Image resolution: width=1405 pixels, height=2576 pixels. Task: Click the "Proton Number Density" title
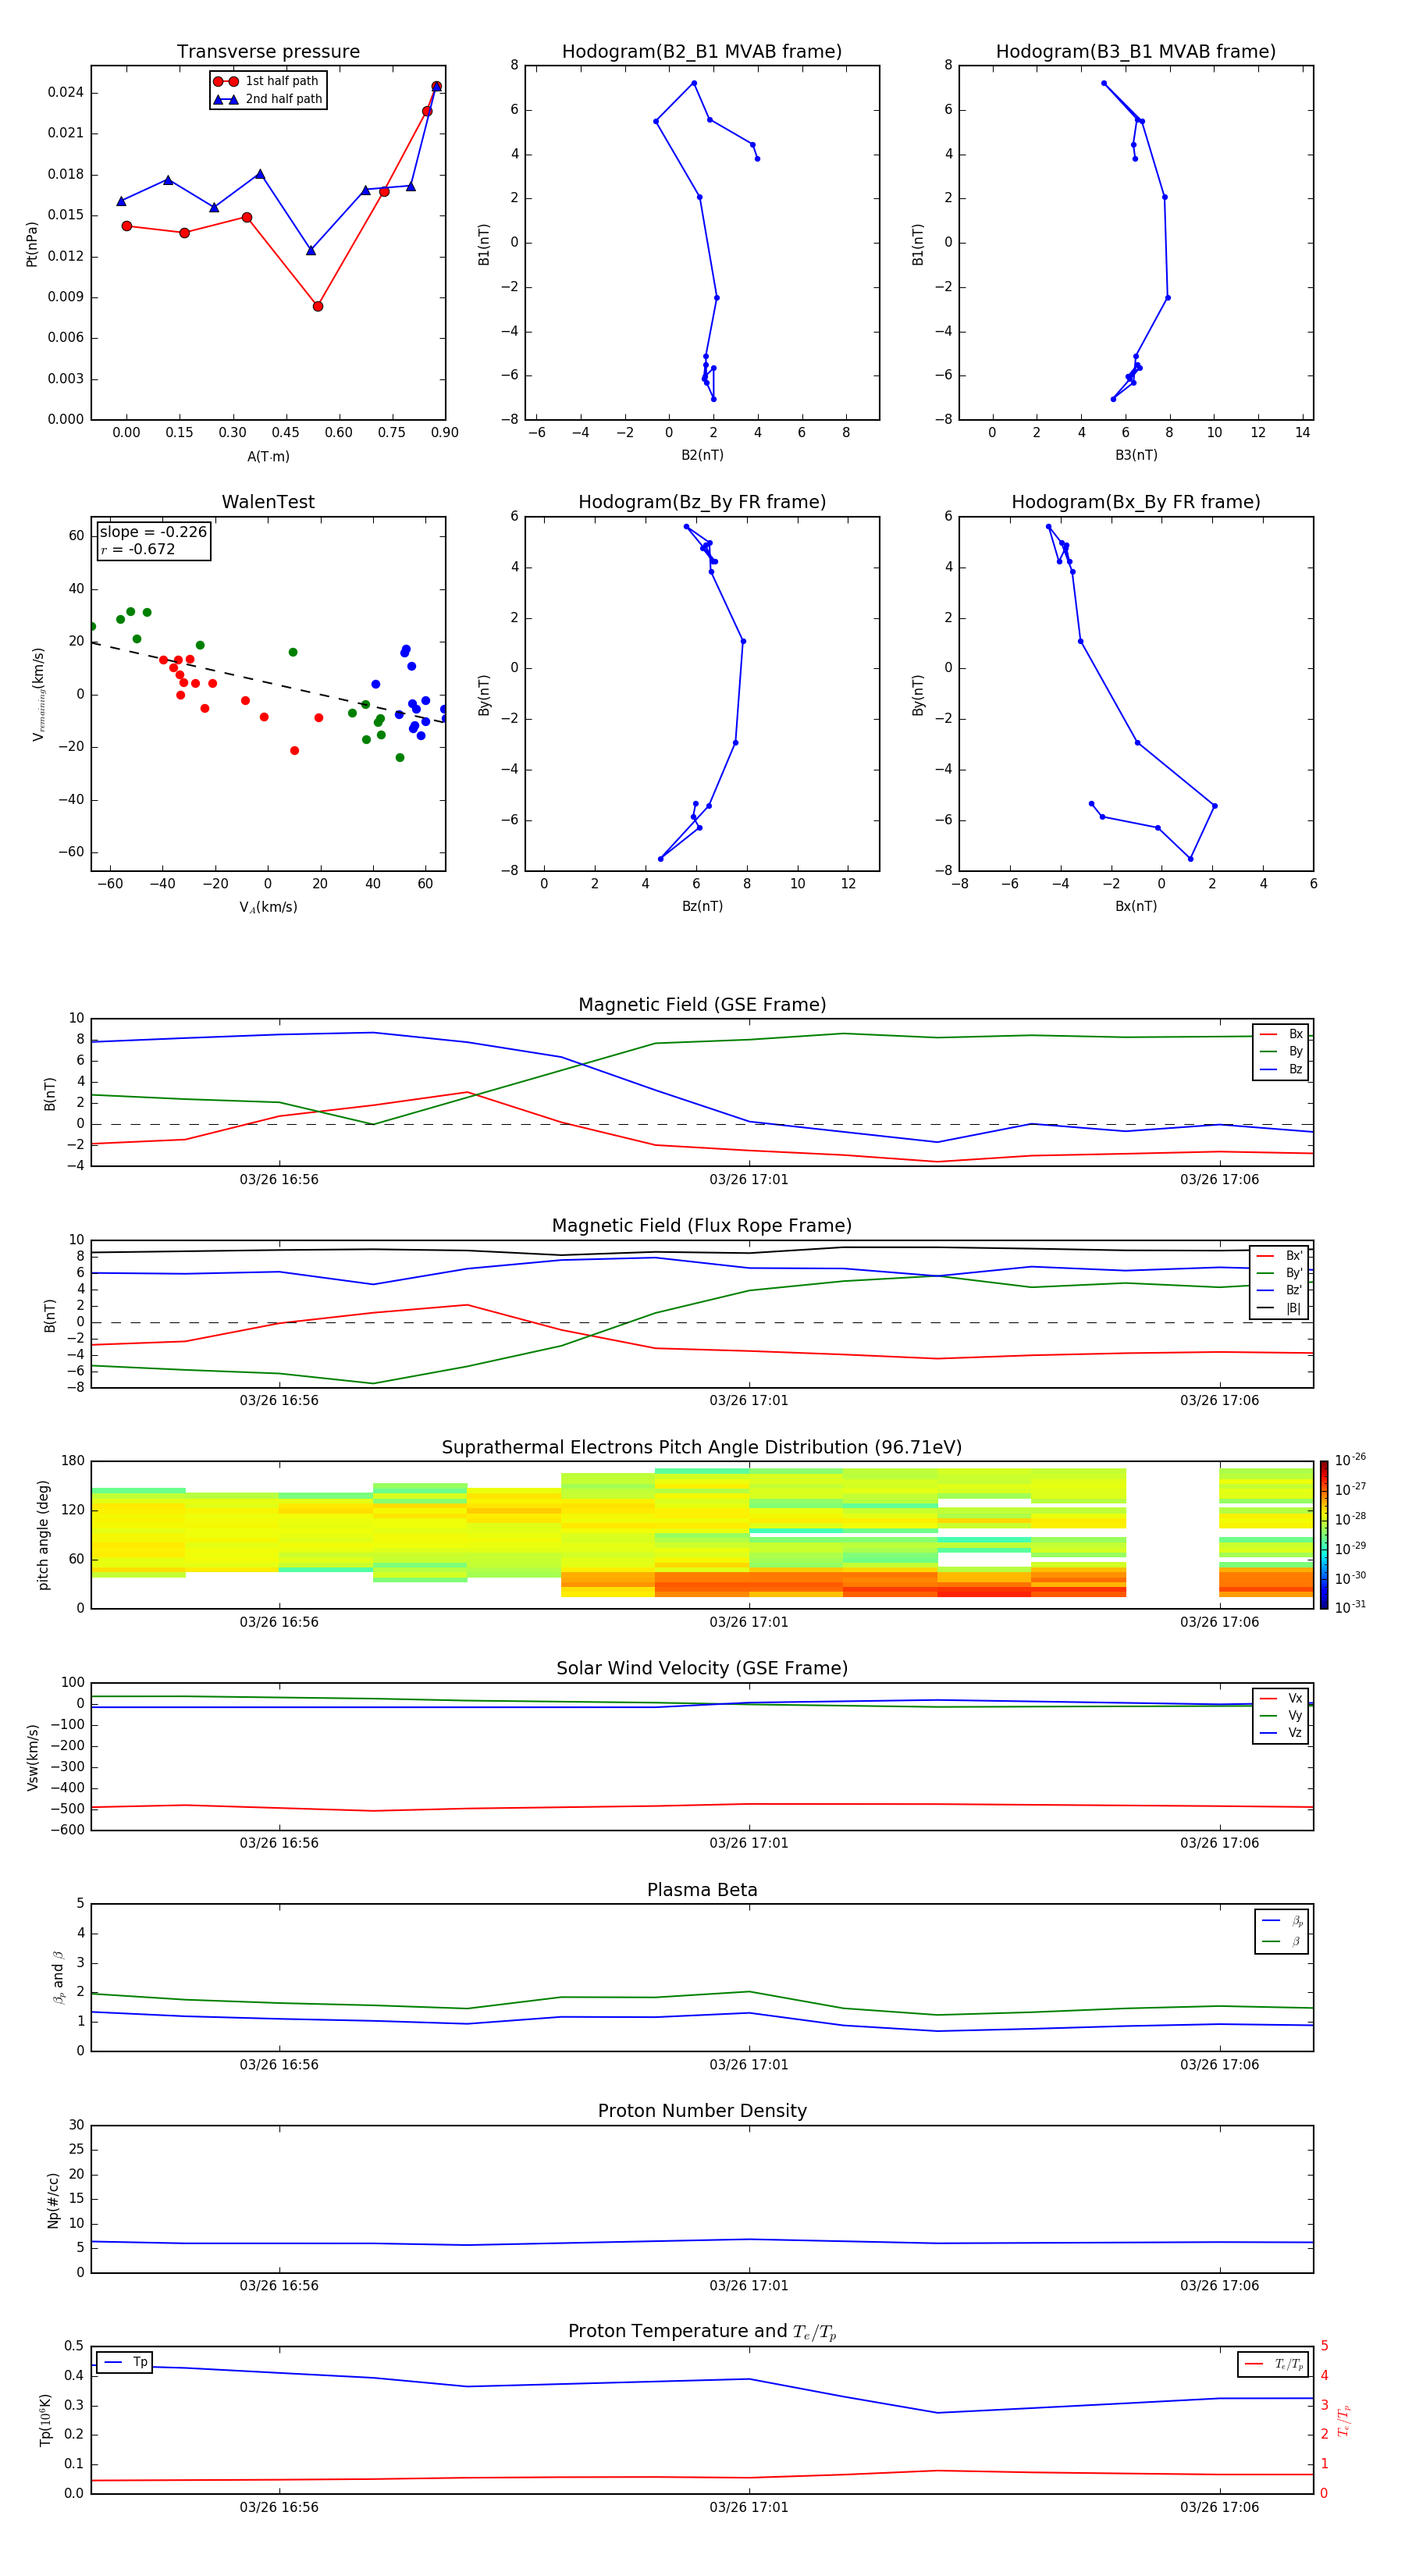702,2111
